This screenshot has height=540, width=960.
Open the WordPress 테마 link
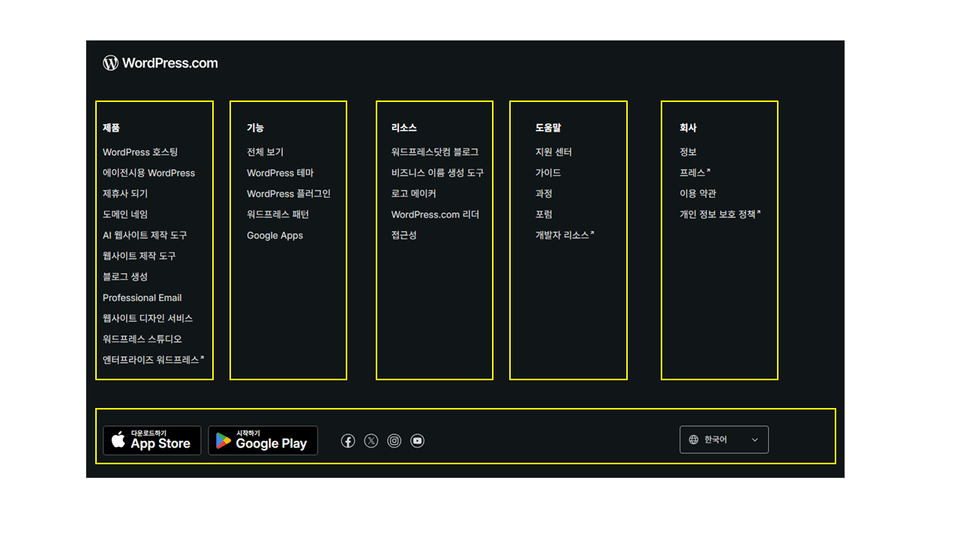tap(280, 173)
